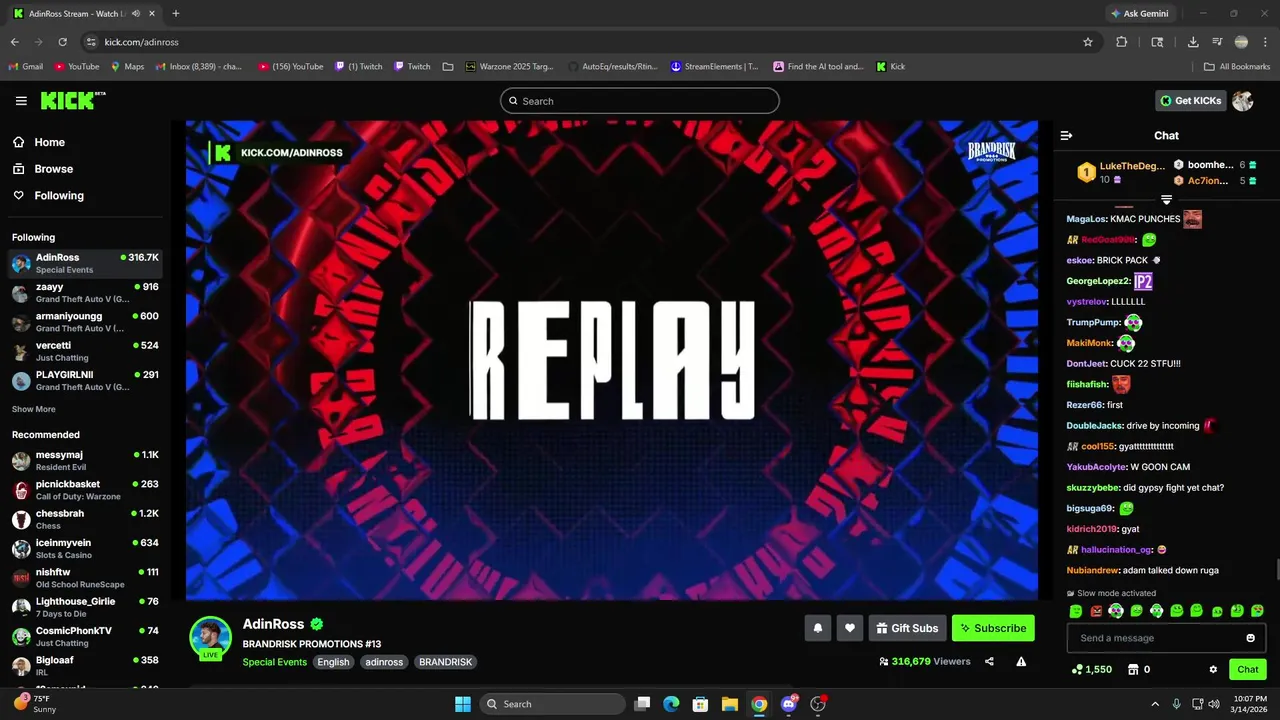Click the Chrome address bar URL
Image resolution: width=1280 pixels, height=720 pixels.
click(141, 42)
